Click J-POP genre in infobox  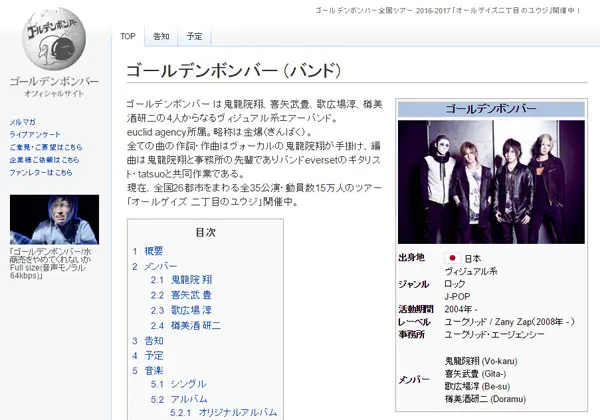coord(457,296)
